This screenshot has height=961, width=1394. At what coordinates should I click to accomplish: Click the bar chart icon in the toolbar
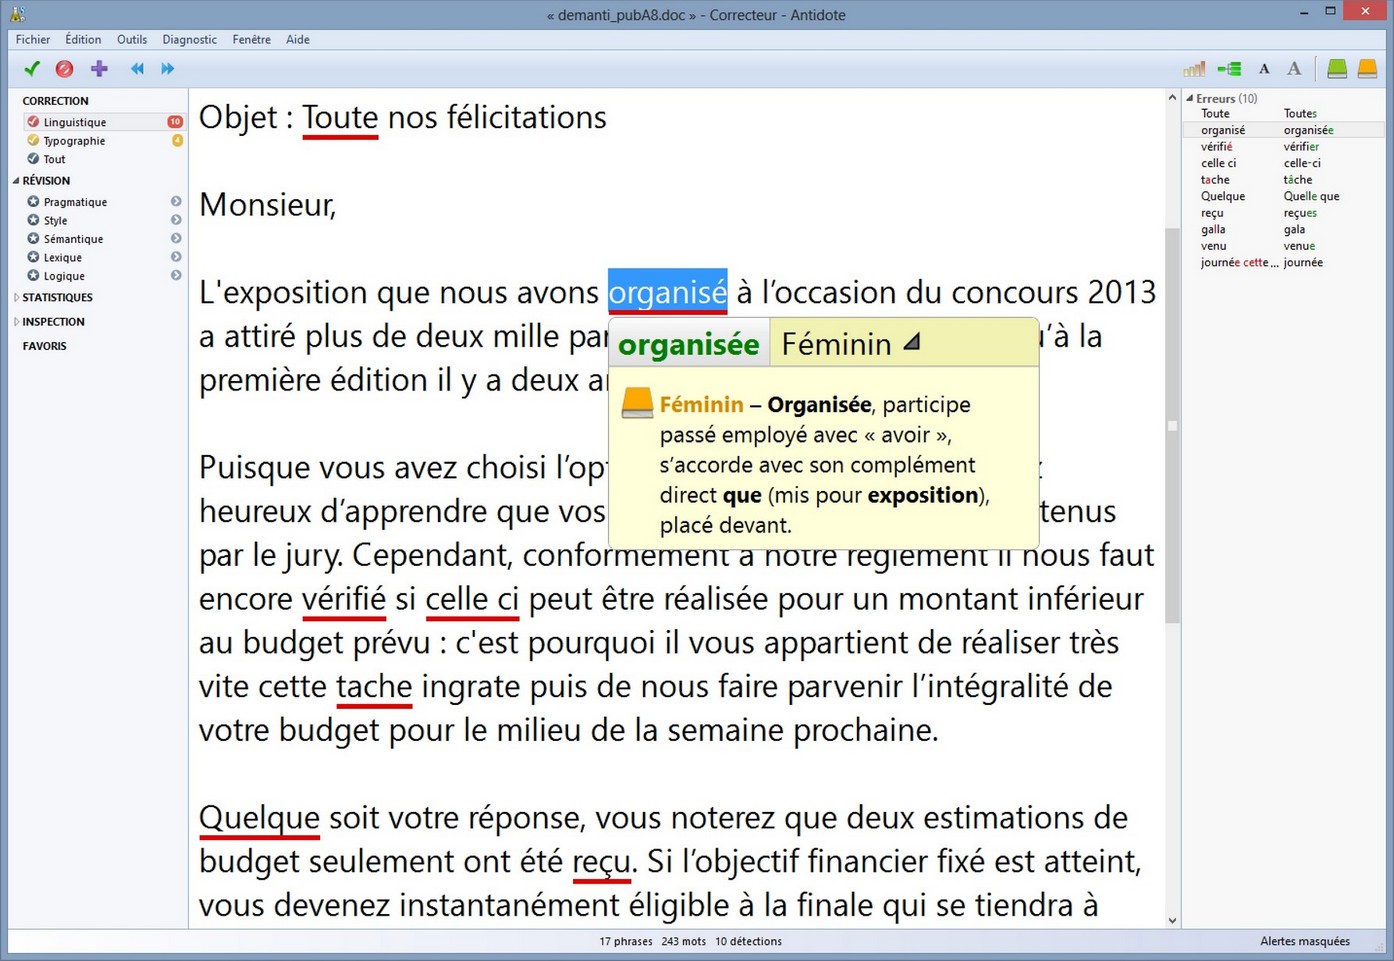1194,69
